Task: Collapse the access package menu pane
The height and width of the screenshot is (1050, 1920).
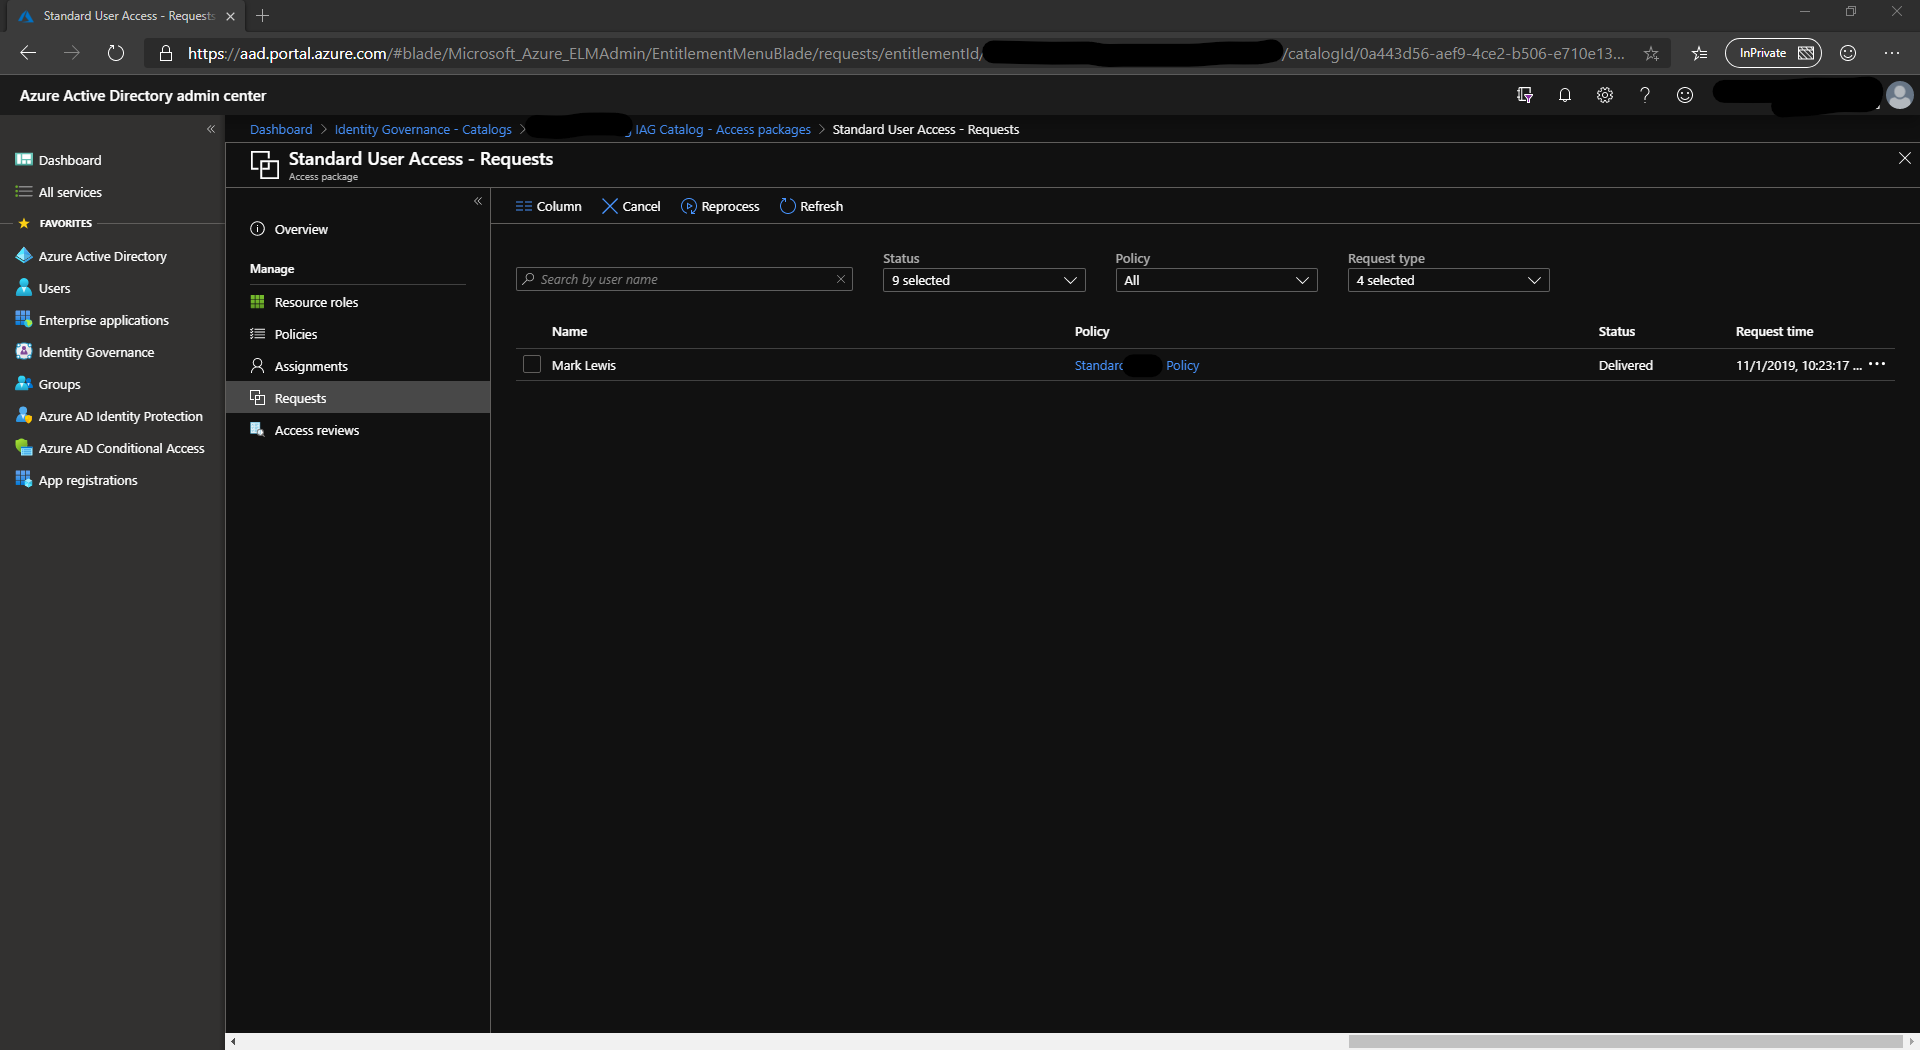Action: pos(478,201)
